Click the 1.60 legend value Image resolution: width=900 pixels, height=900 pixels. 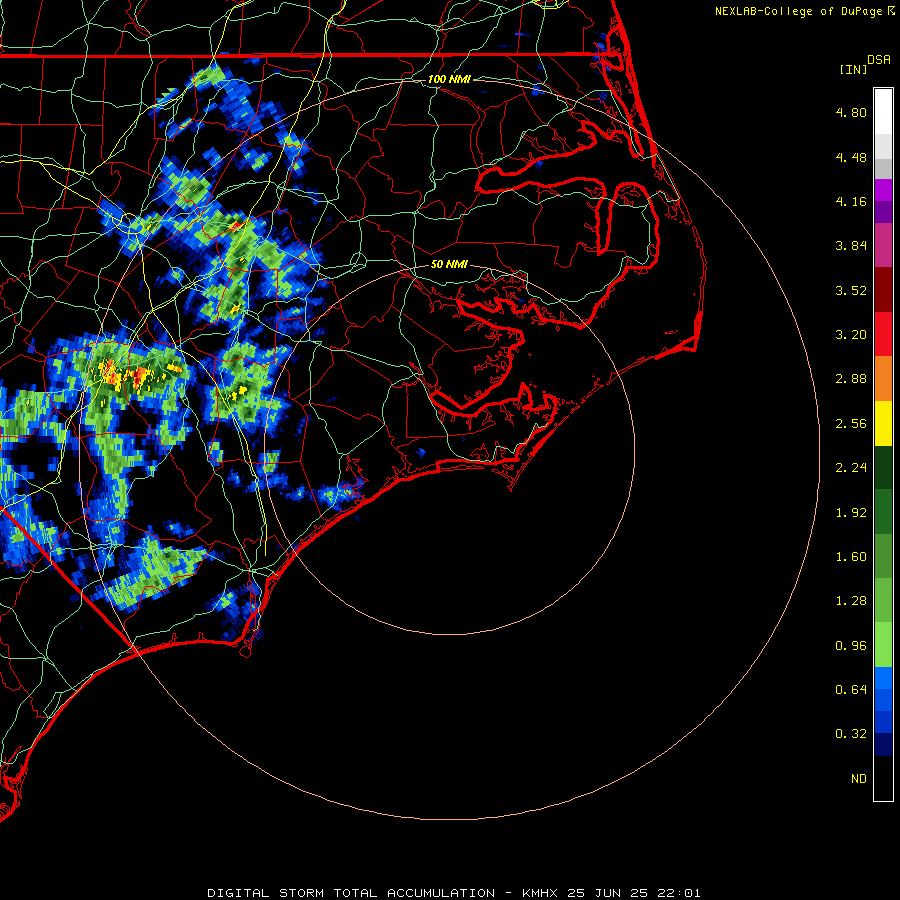851,556
